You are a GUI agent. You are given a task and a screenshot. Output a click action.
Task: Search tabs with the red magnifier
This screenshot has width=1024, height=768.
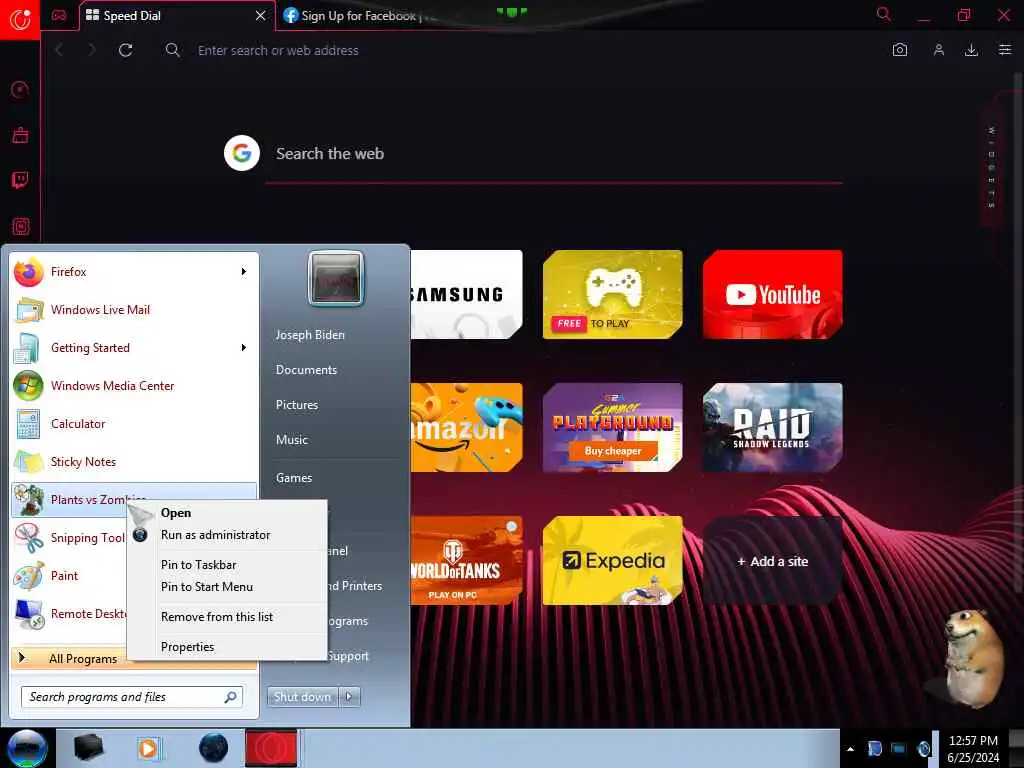point(883,14)
